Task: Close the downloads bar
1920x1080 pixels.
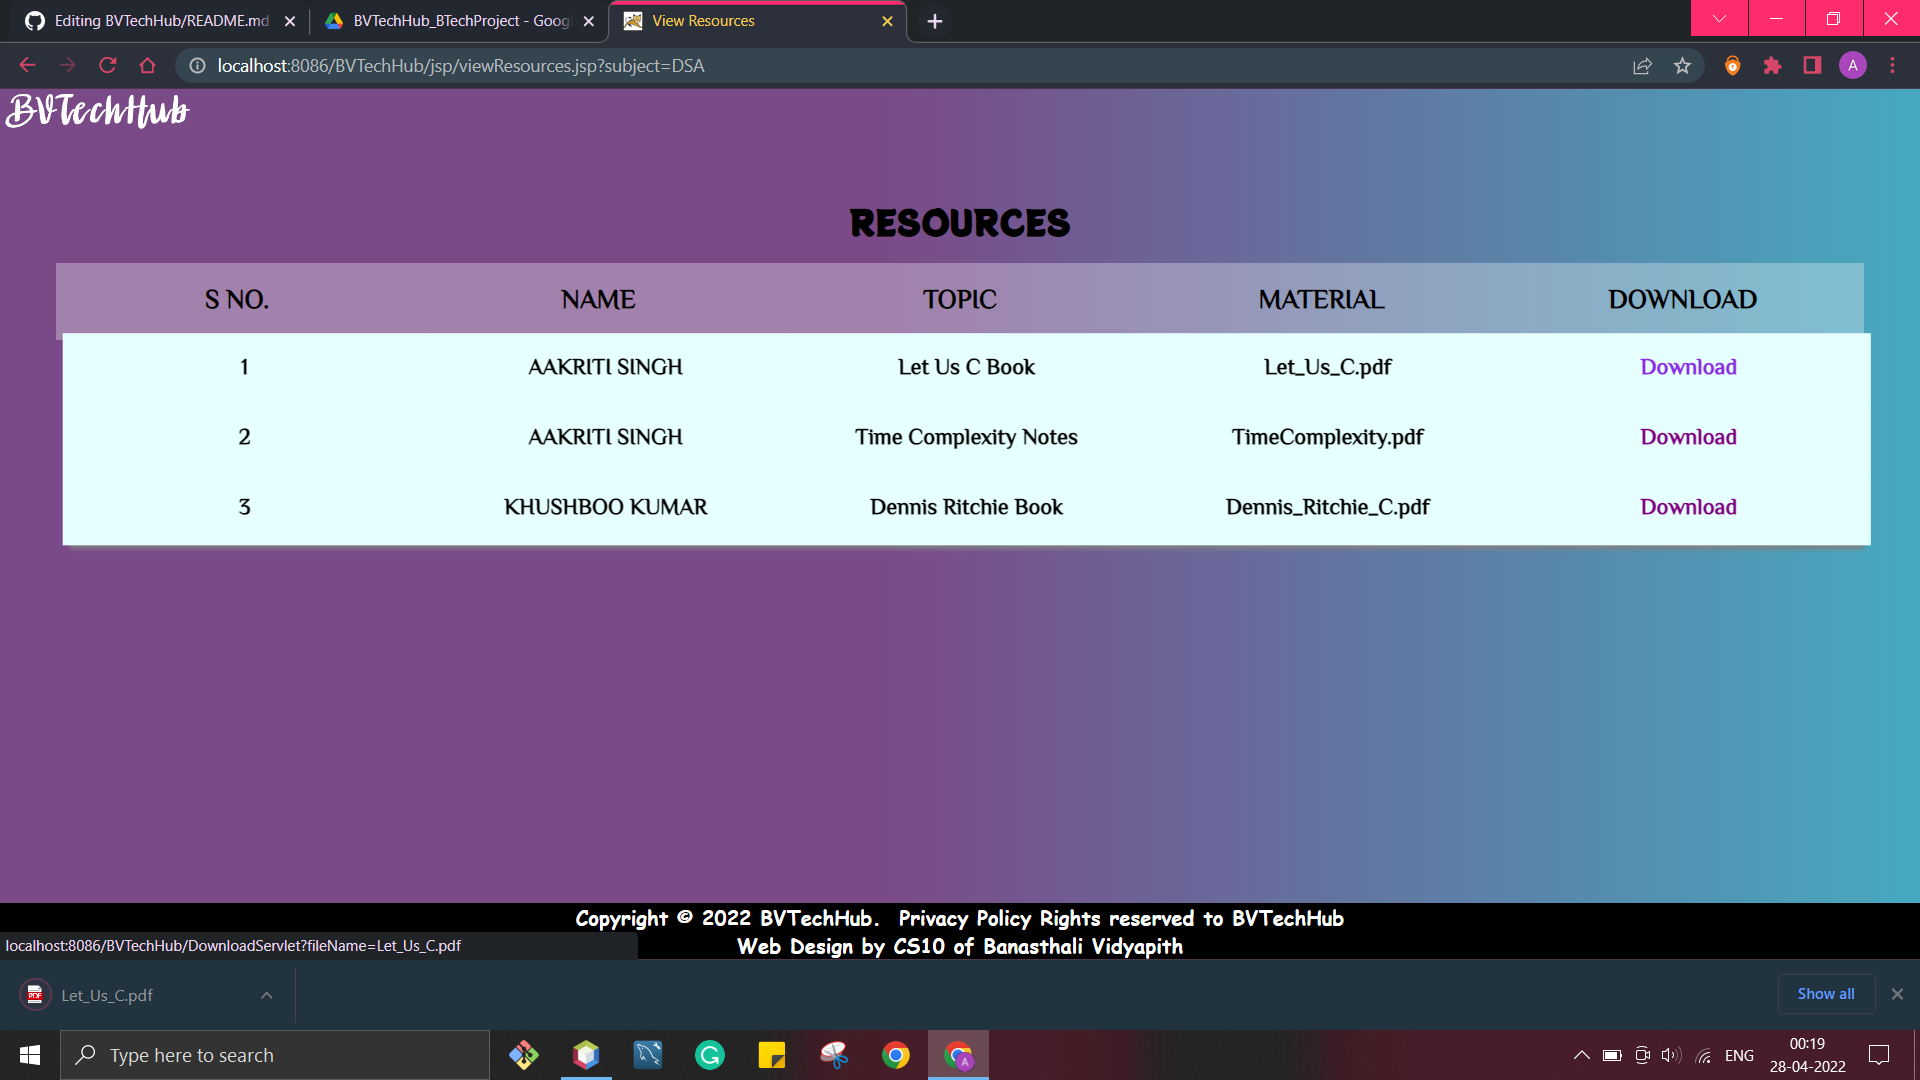Action: (x=1897, y=994)
